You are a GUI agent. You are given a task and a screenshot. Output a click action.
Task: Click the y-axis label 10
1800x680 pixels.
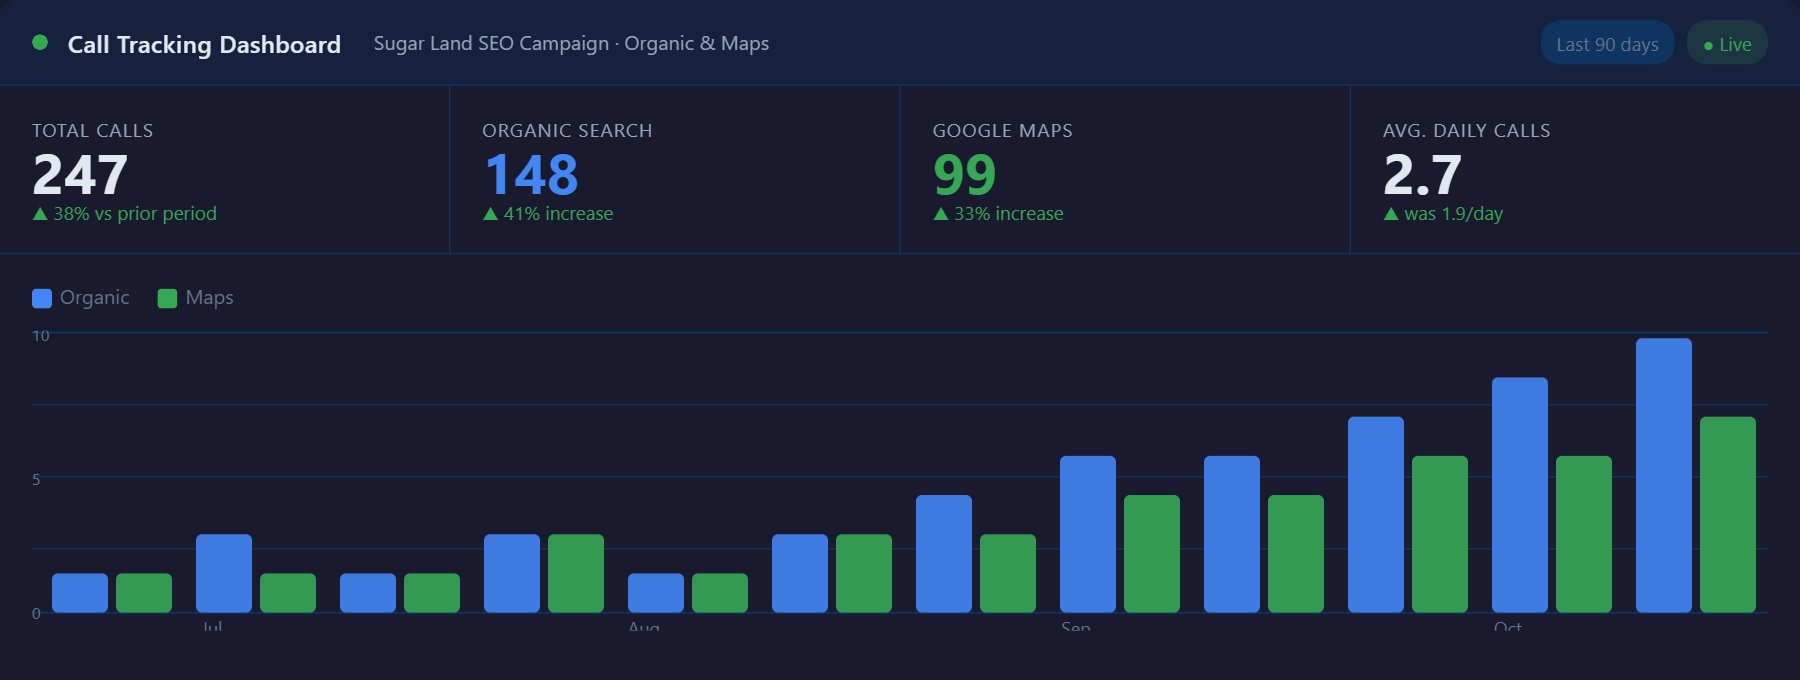[x=41, y=336]
